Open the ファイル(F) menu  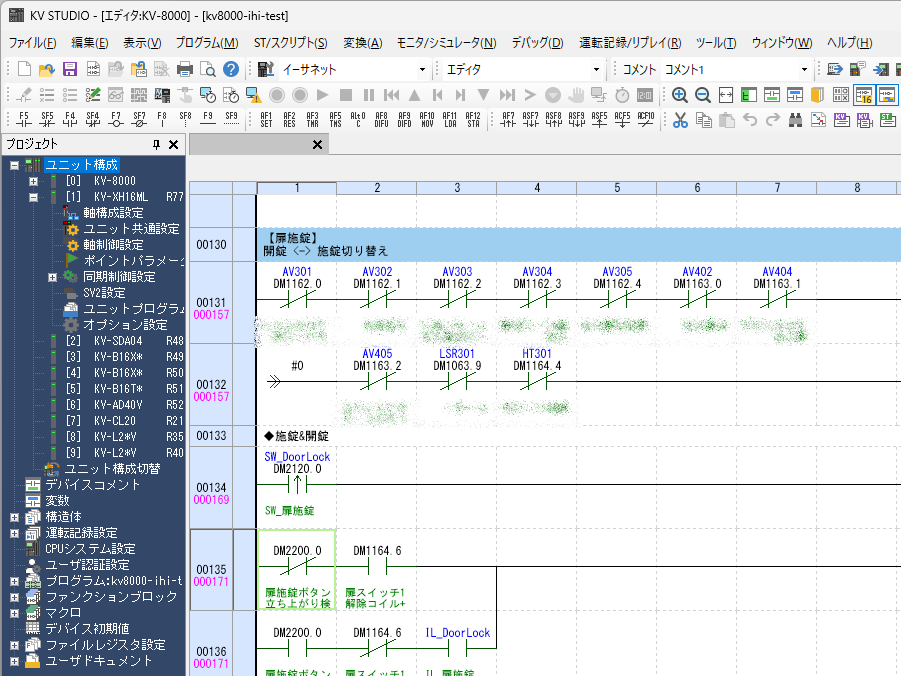coord(32,43)
